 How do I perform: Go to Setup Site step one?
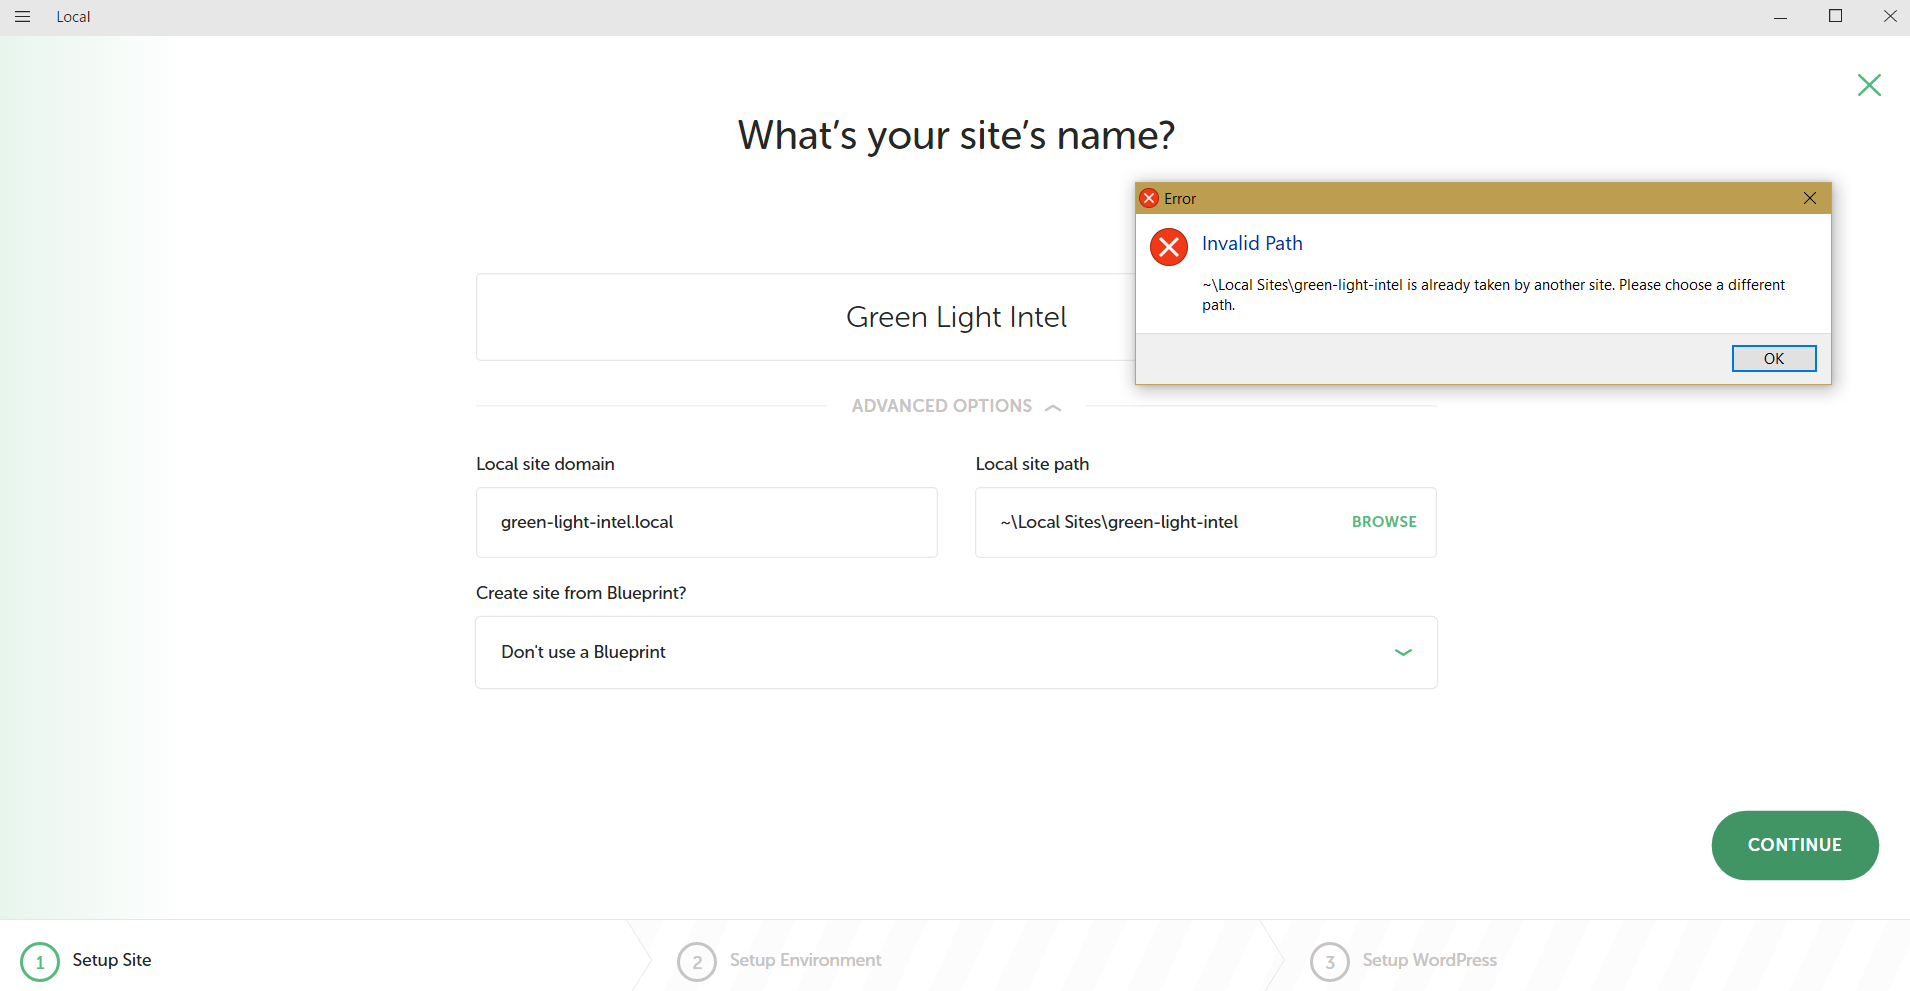[86, 961]
